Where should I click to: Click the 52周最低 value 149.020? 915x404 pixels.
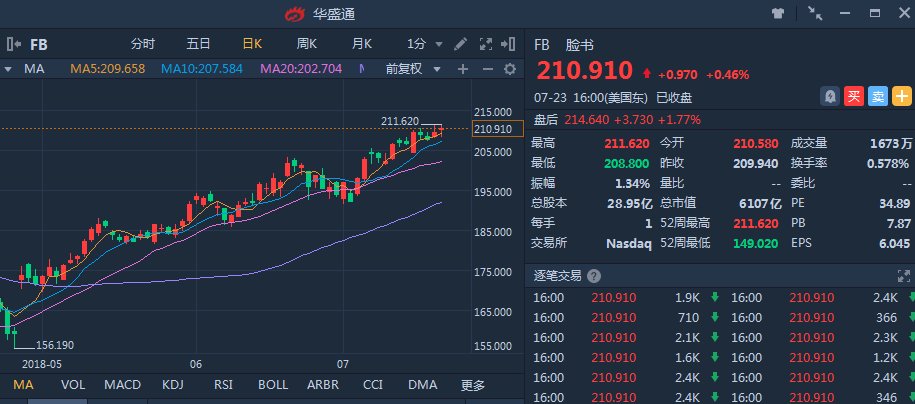[x=756, y=243]
